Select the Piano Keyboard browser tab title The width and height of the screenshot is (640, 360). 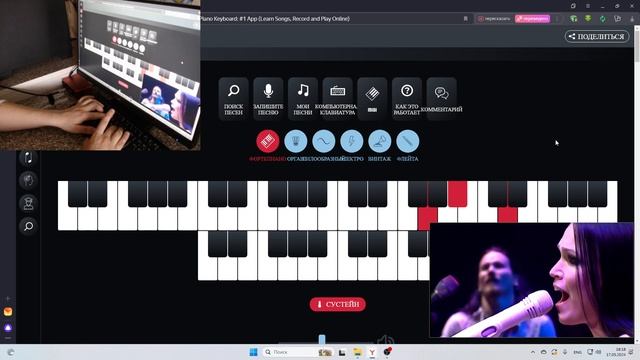[275, 19]
